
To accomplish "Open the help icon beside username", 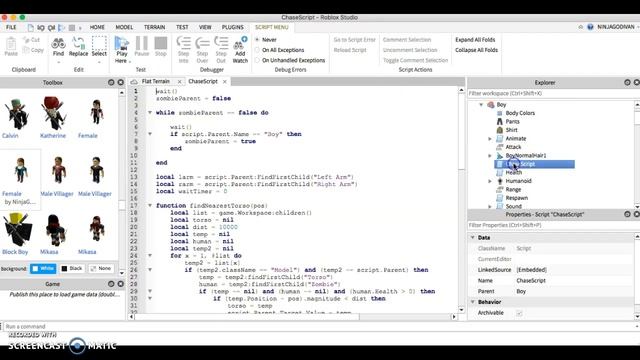I will coord(590,27).
